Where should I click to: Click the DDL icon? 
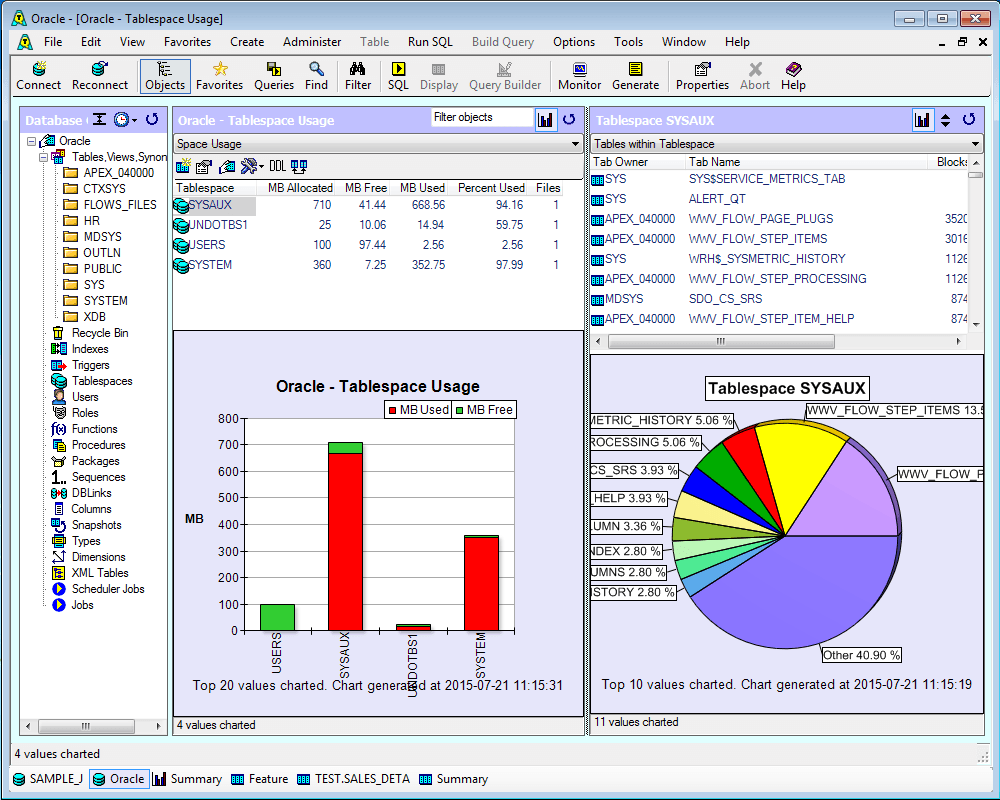tap(277, 167)
